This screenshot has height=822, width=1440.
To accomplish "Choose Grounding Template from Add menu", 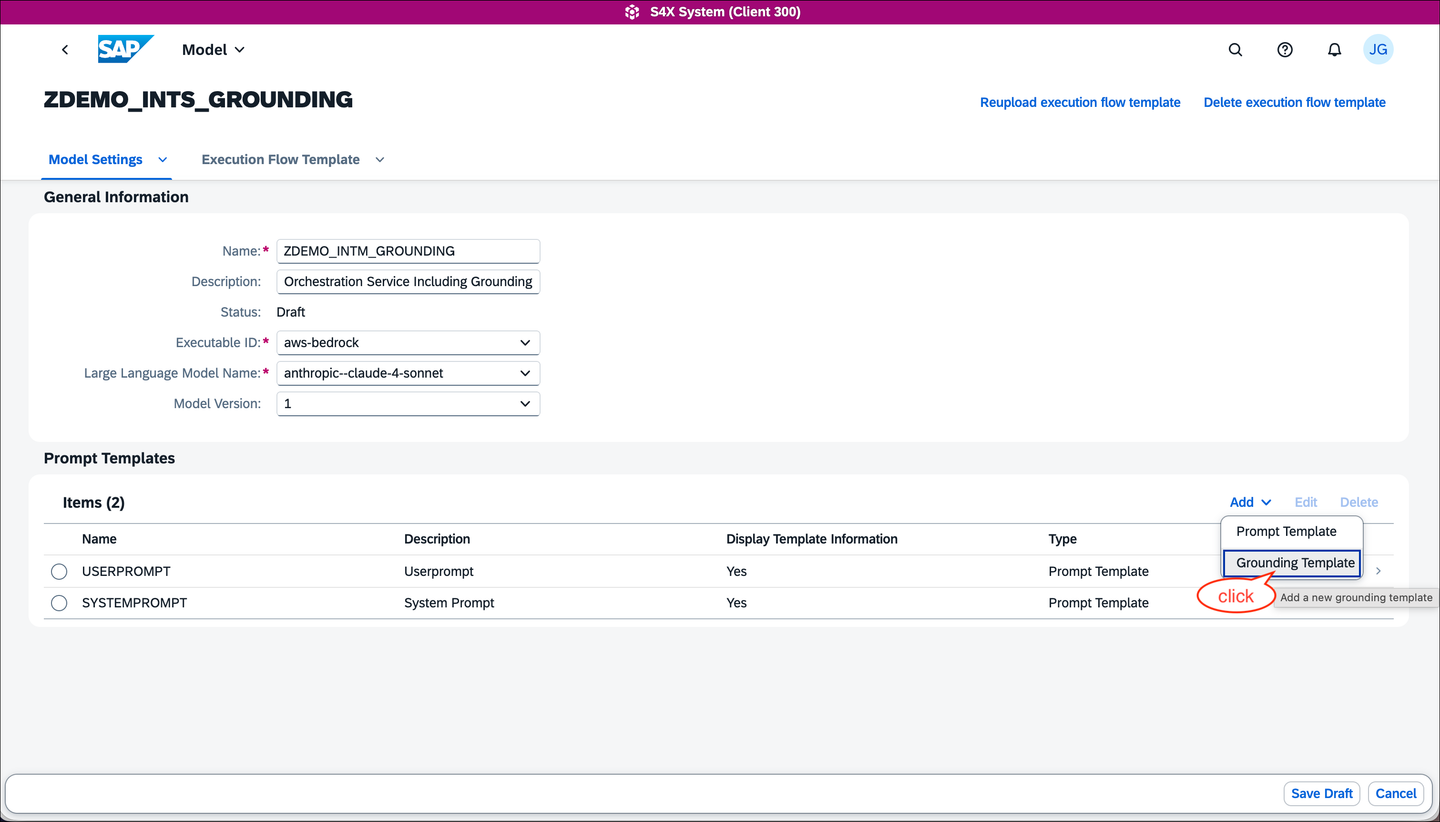I will tap(1292, 563).
